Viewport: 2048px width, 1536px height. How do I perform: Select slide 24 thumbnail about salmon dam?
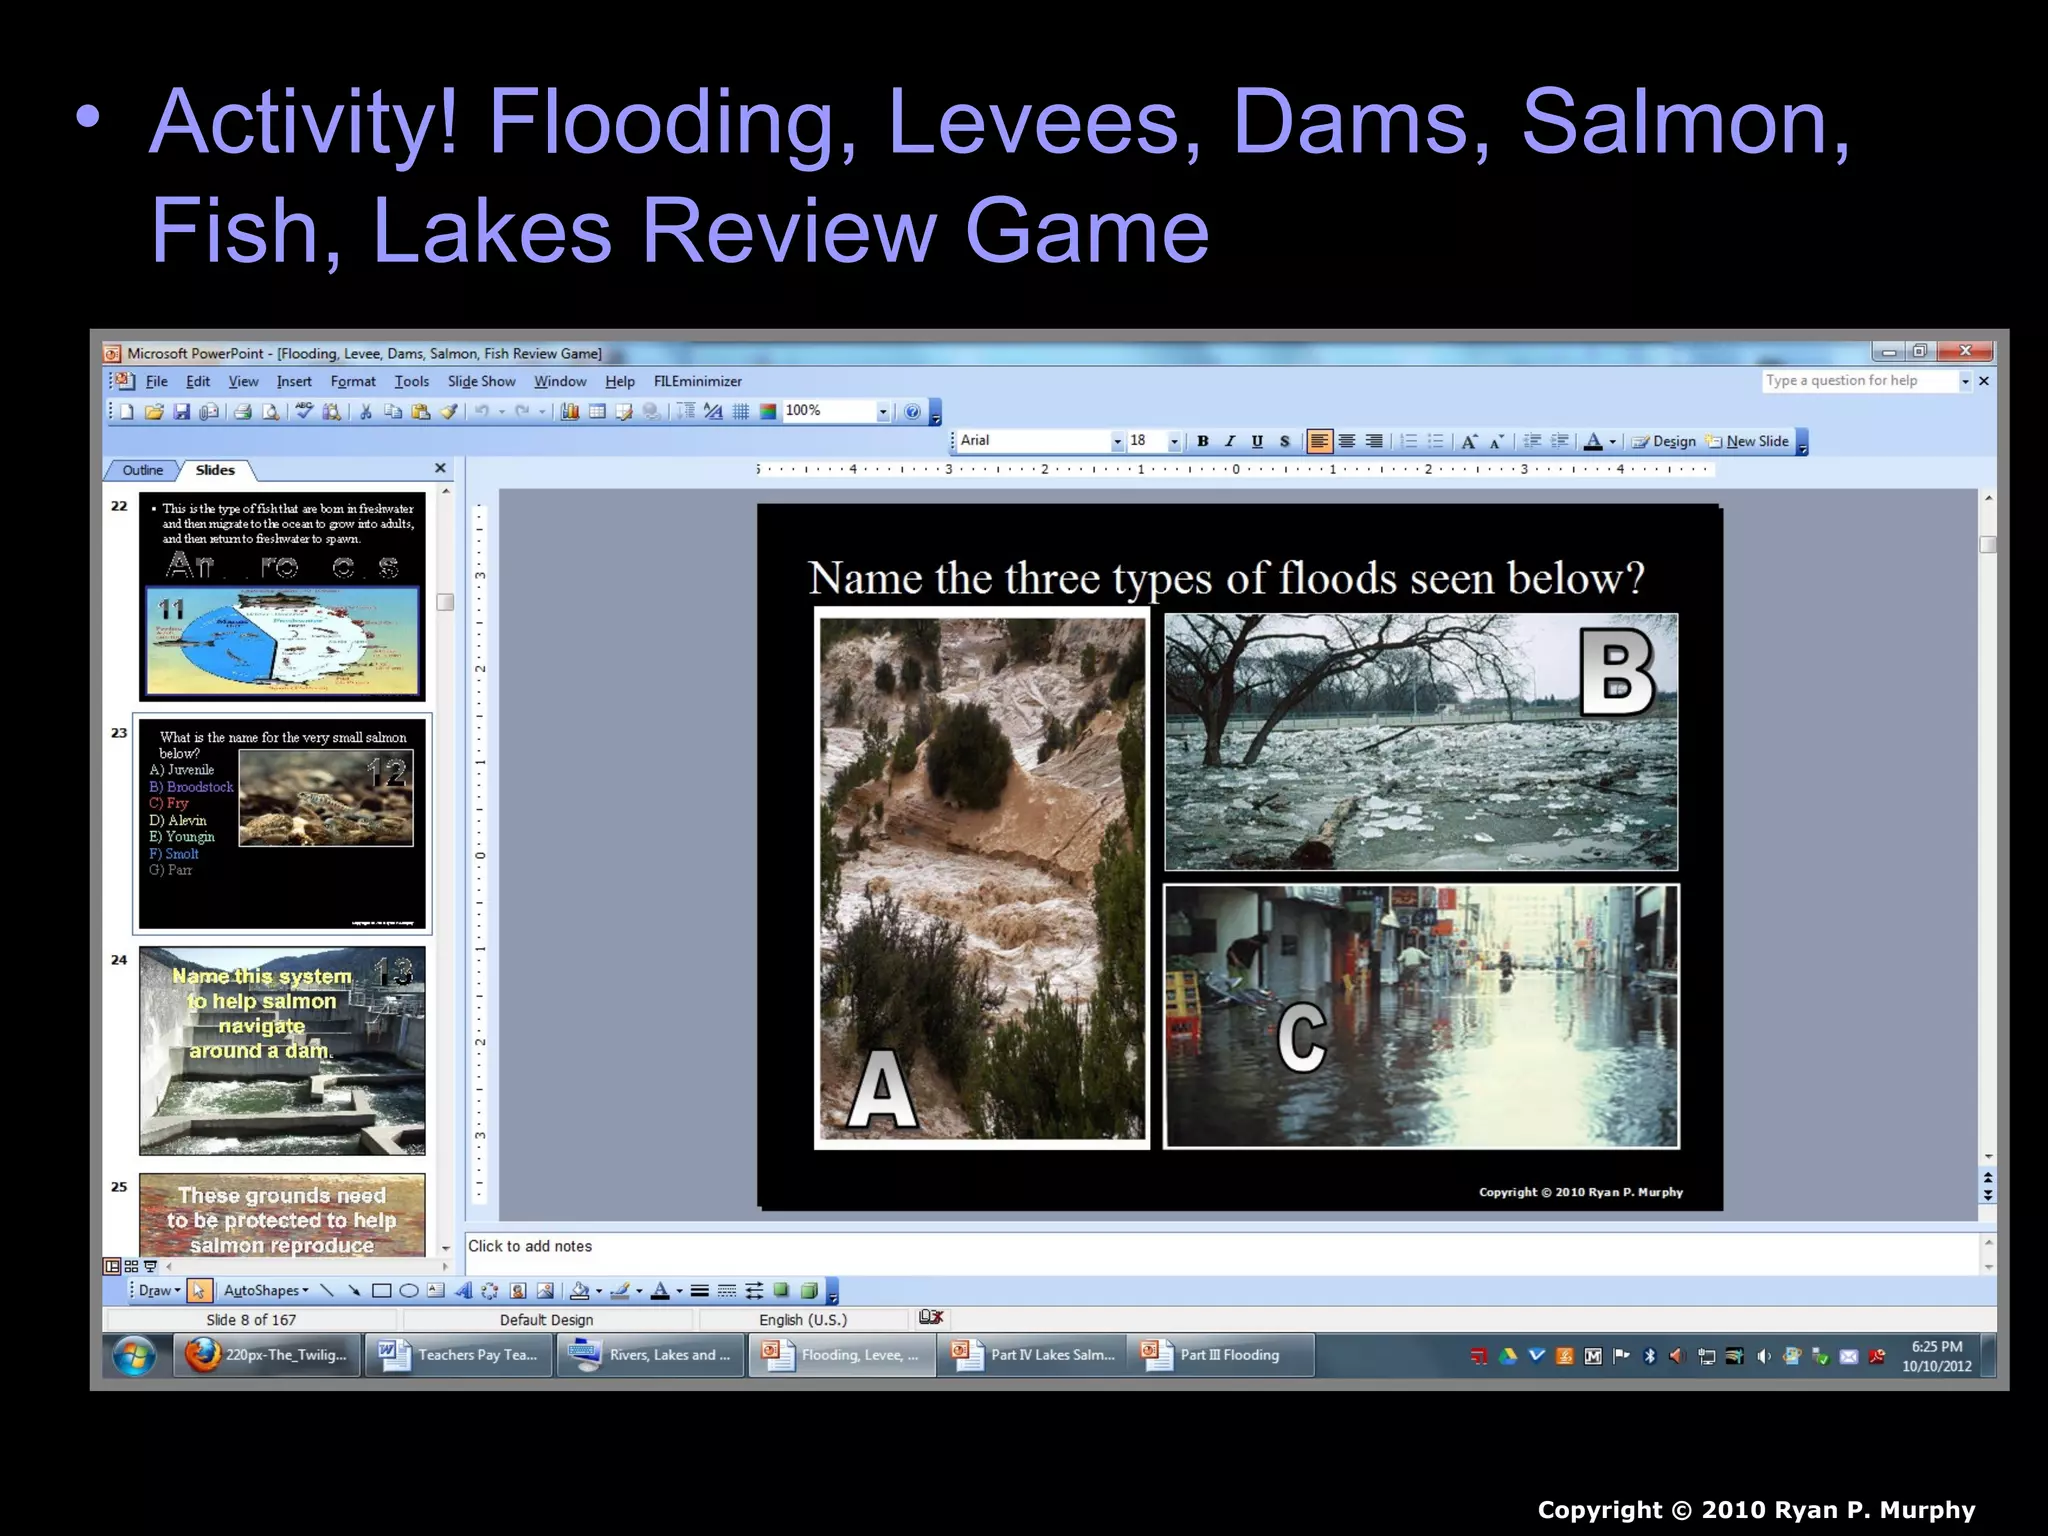pyautogui.click(x=282, y=1050)
